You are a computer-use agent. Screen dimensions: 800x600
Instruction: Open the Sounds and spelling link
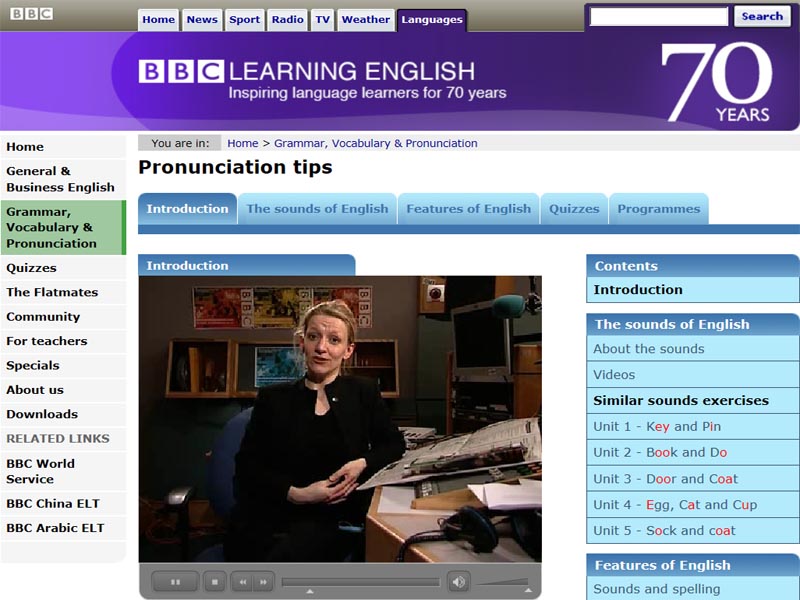pyautogui.click(x=693, y=589)
